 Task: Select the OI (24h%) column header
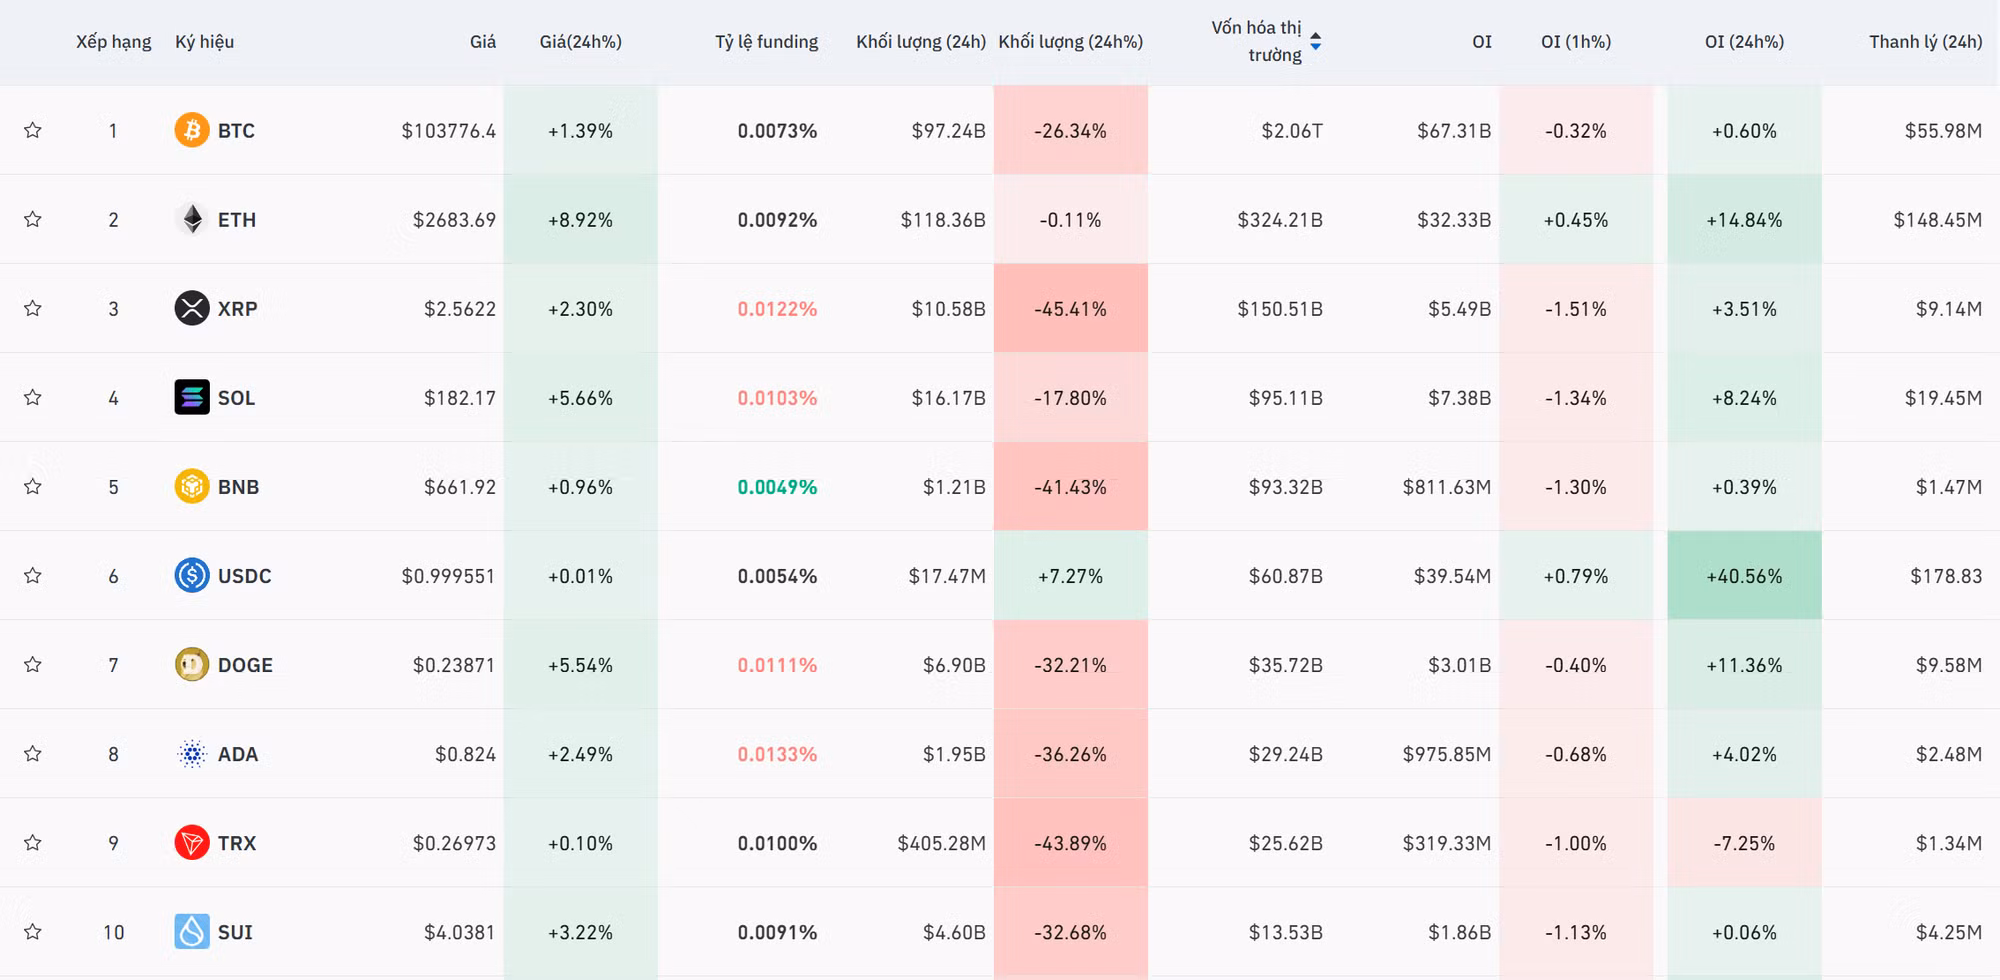(1744, 41)
